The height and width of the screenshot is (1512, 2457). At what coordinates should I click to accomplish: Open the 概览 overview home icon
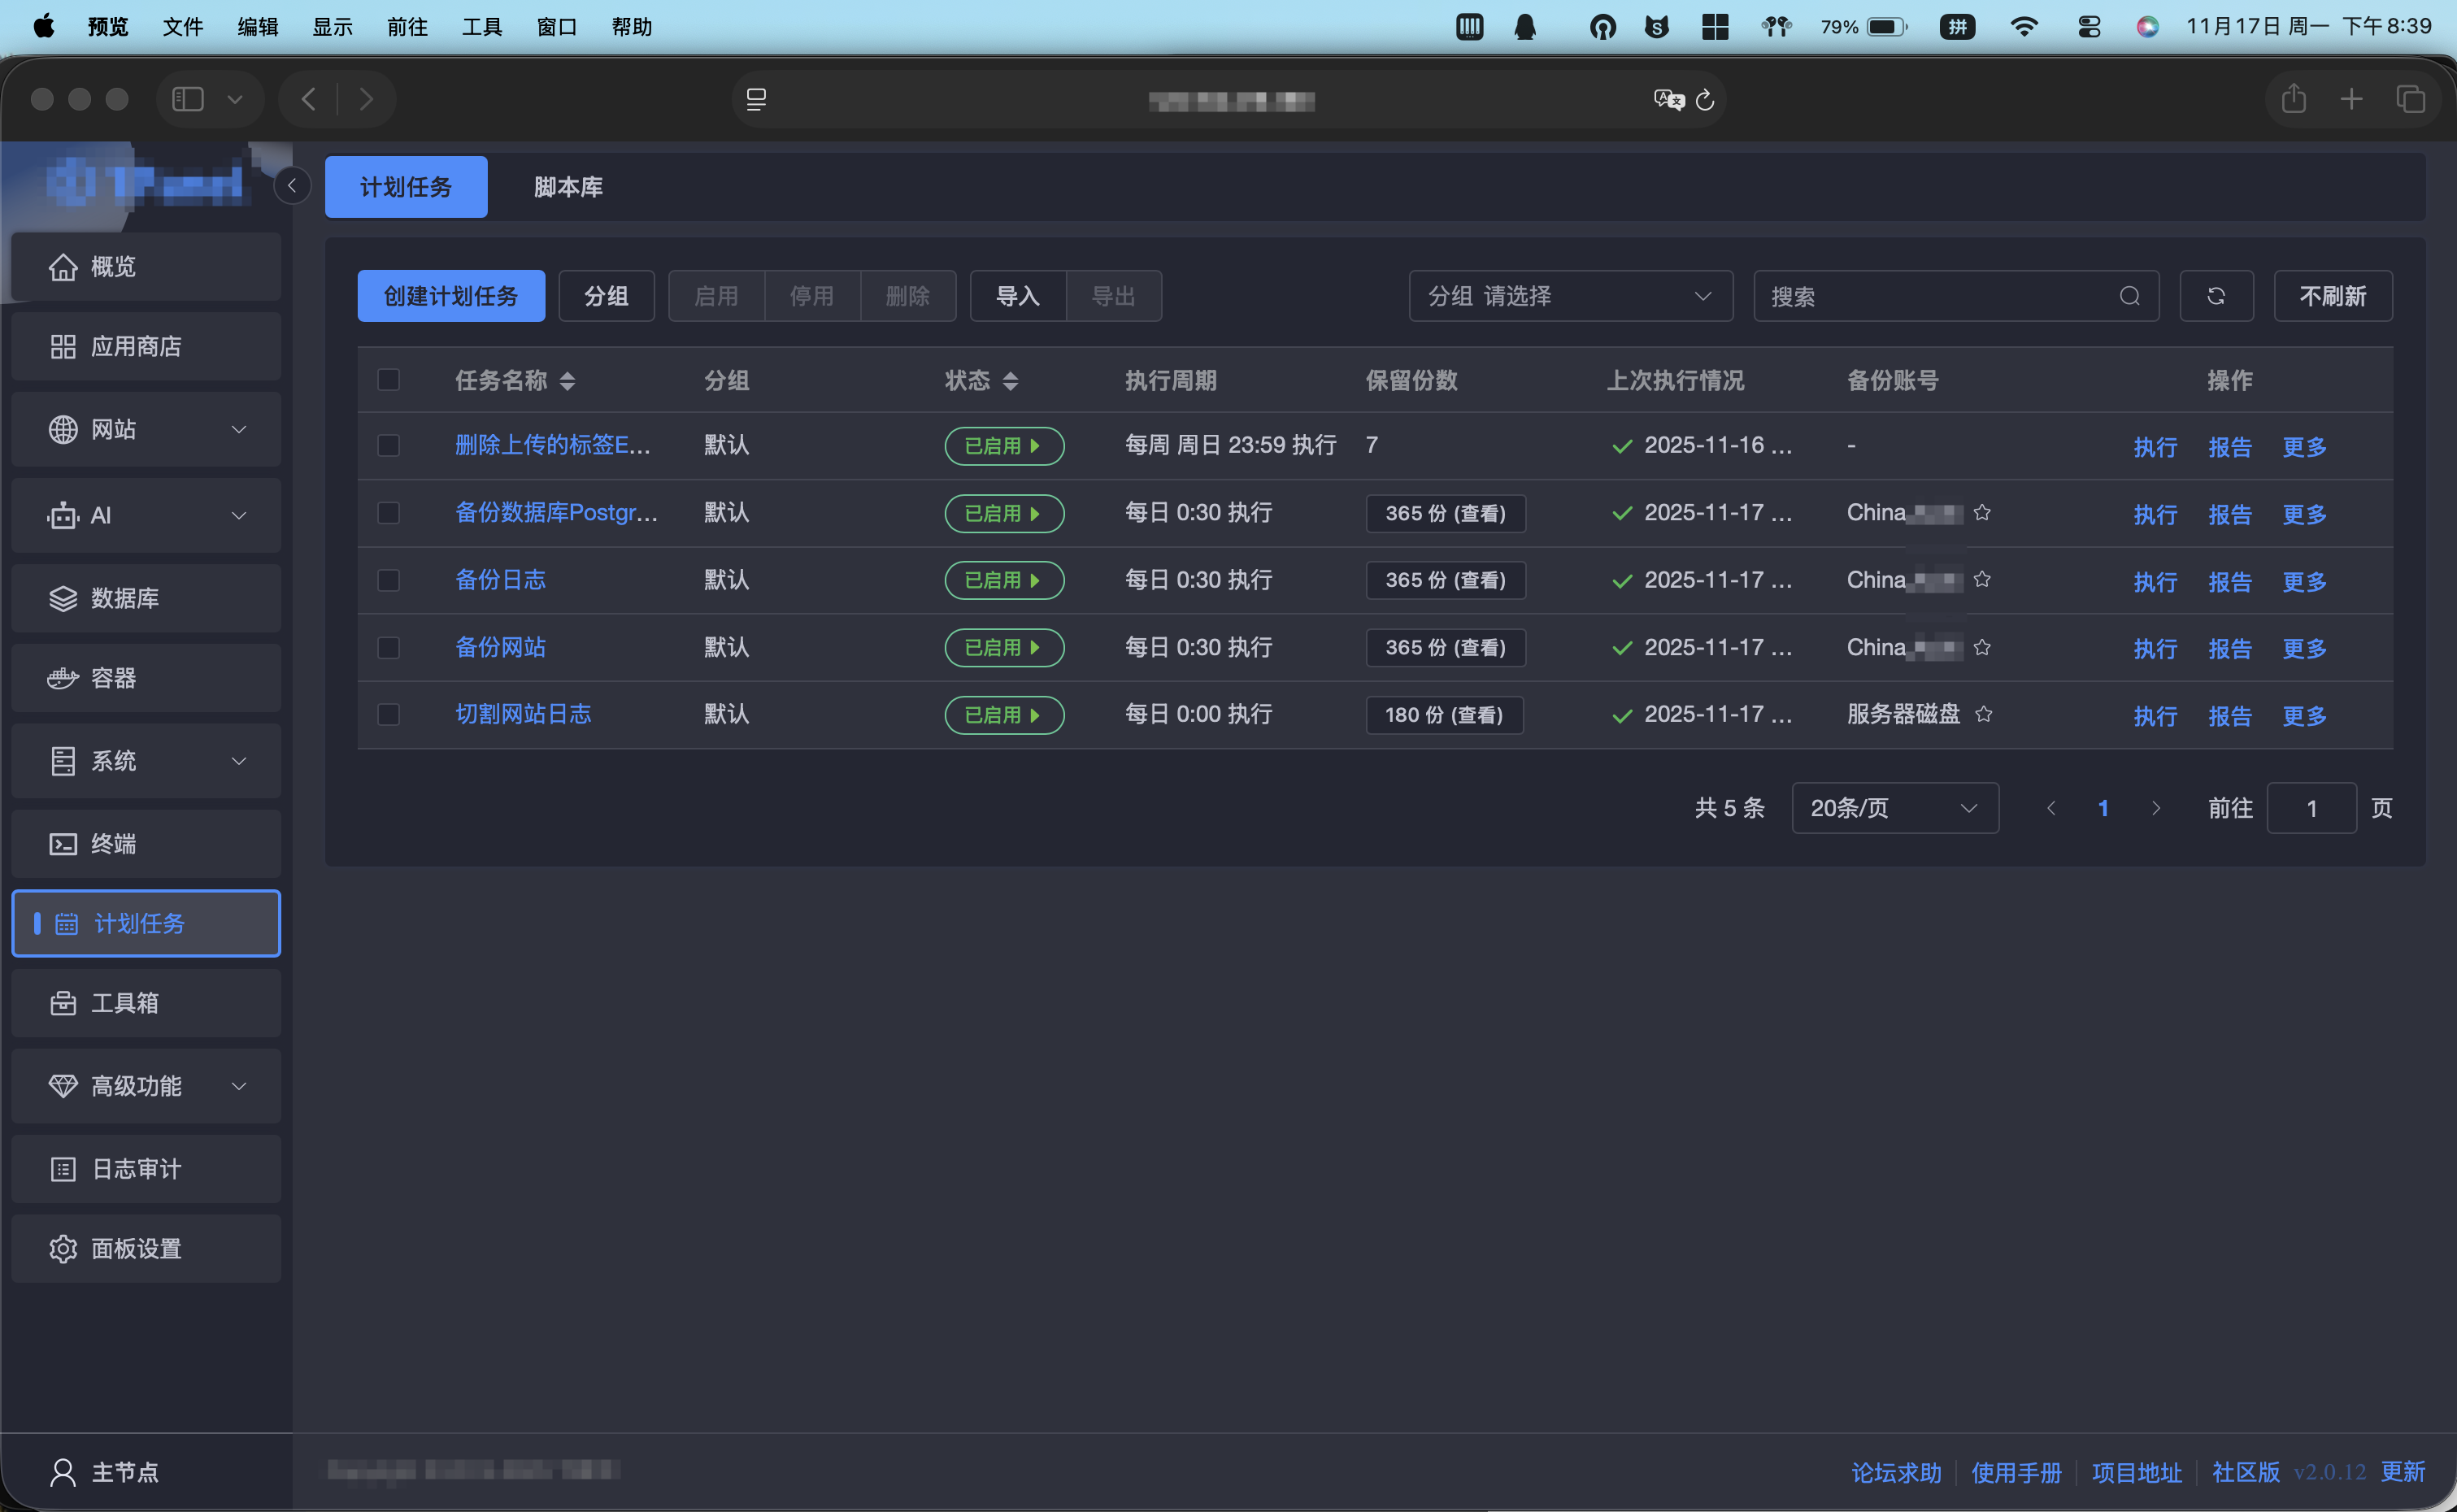coord(63,267)
